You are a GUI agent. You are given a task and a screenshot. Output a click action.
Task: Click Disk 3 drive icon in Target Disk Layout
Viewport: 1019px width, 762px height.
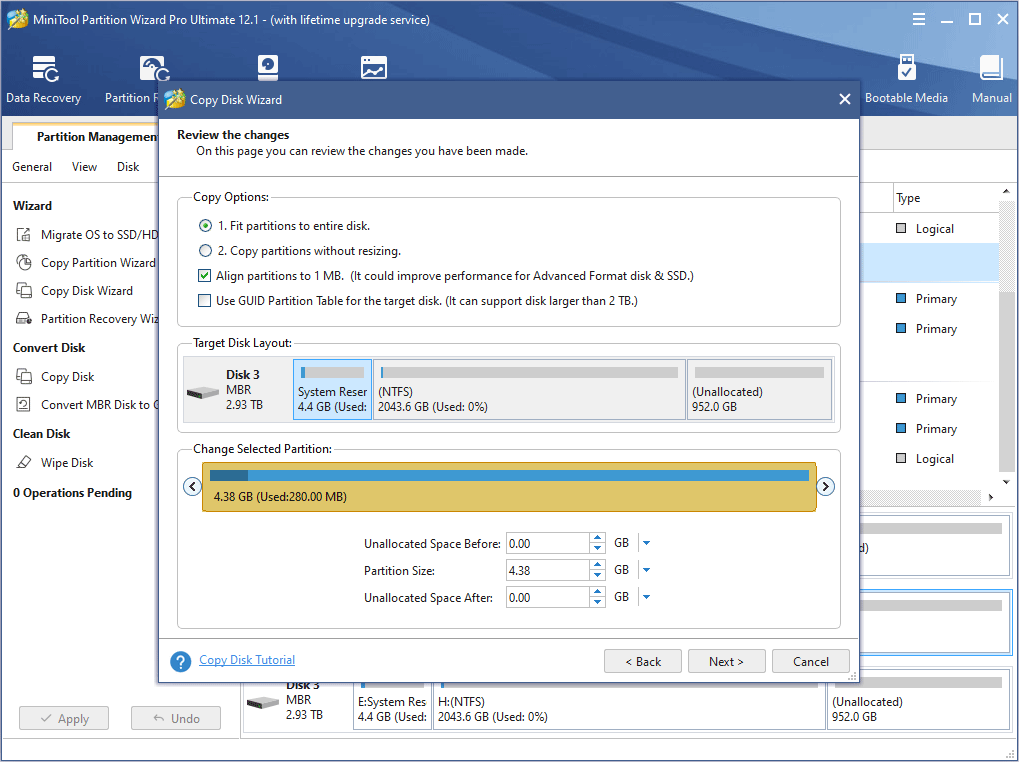(x=203, y=392)
